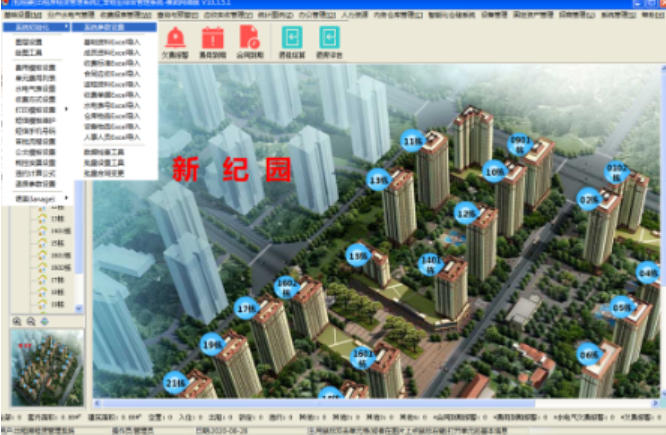Viewport: 666px width, 435px height.
Task: Select the 0901栋 building marker on map
Action: point(519,144)
